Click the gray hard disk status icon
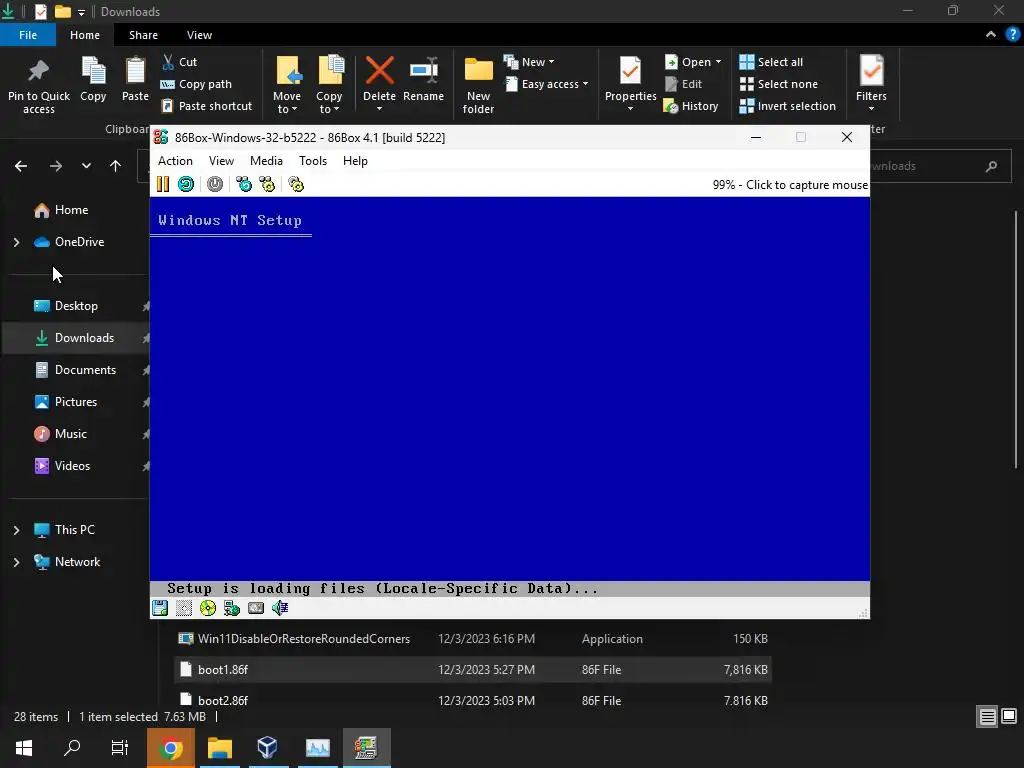Image resolution: width=1024 pixels, height=768 pixels. tap(256, 608)
